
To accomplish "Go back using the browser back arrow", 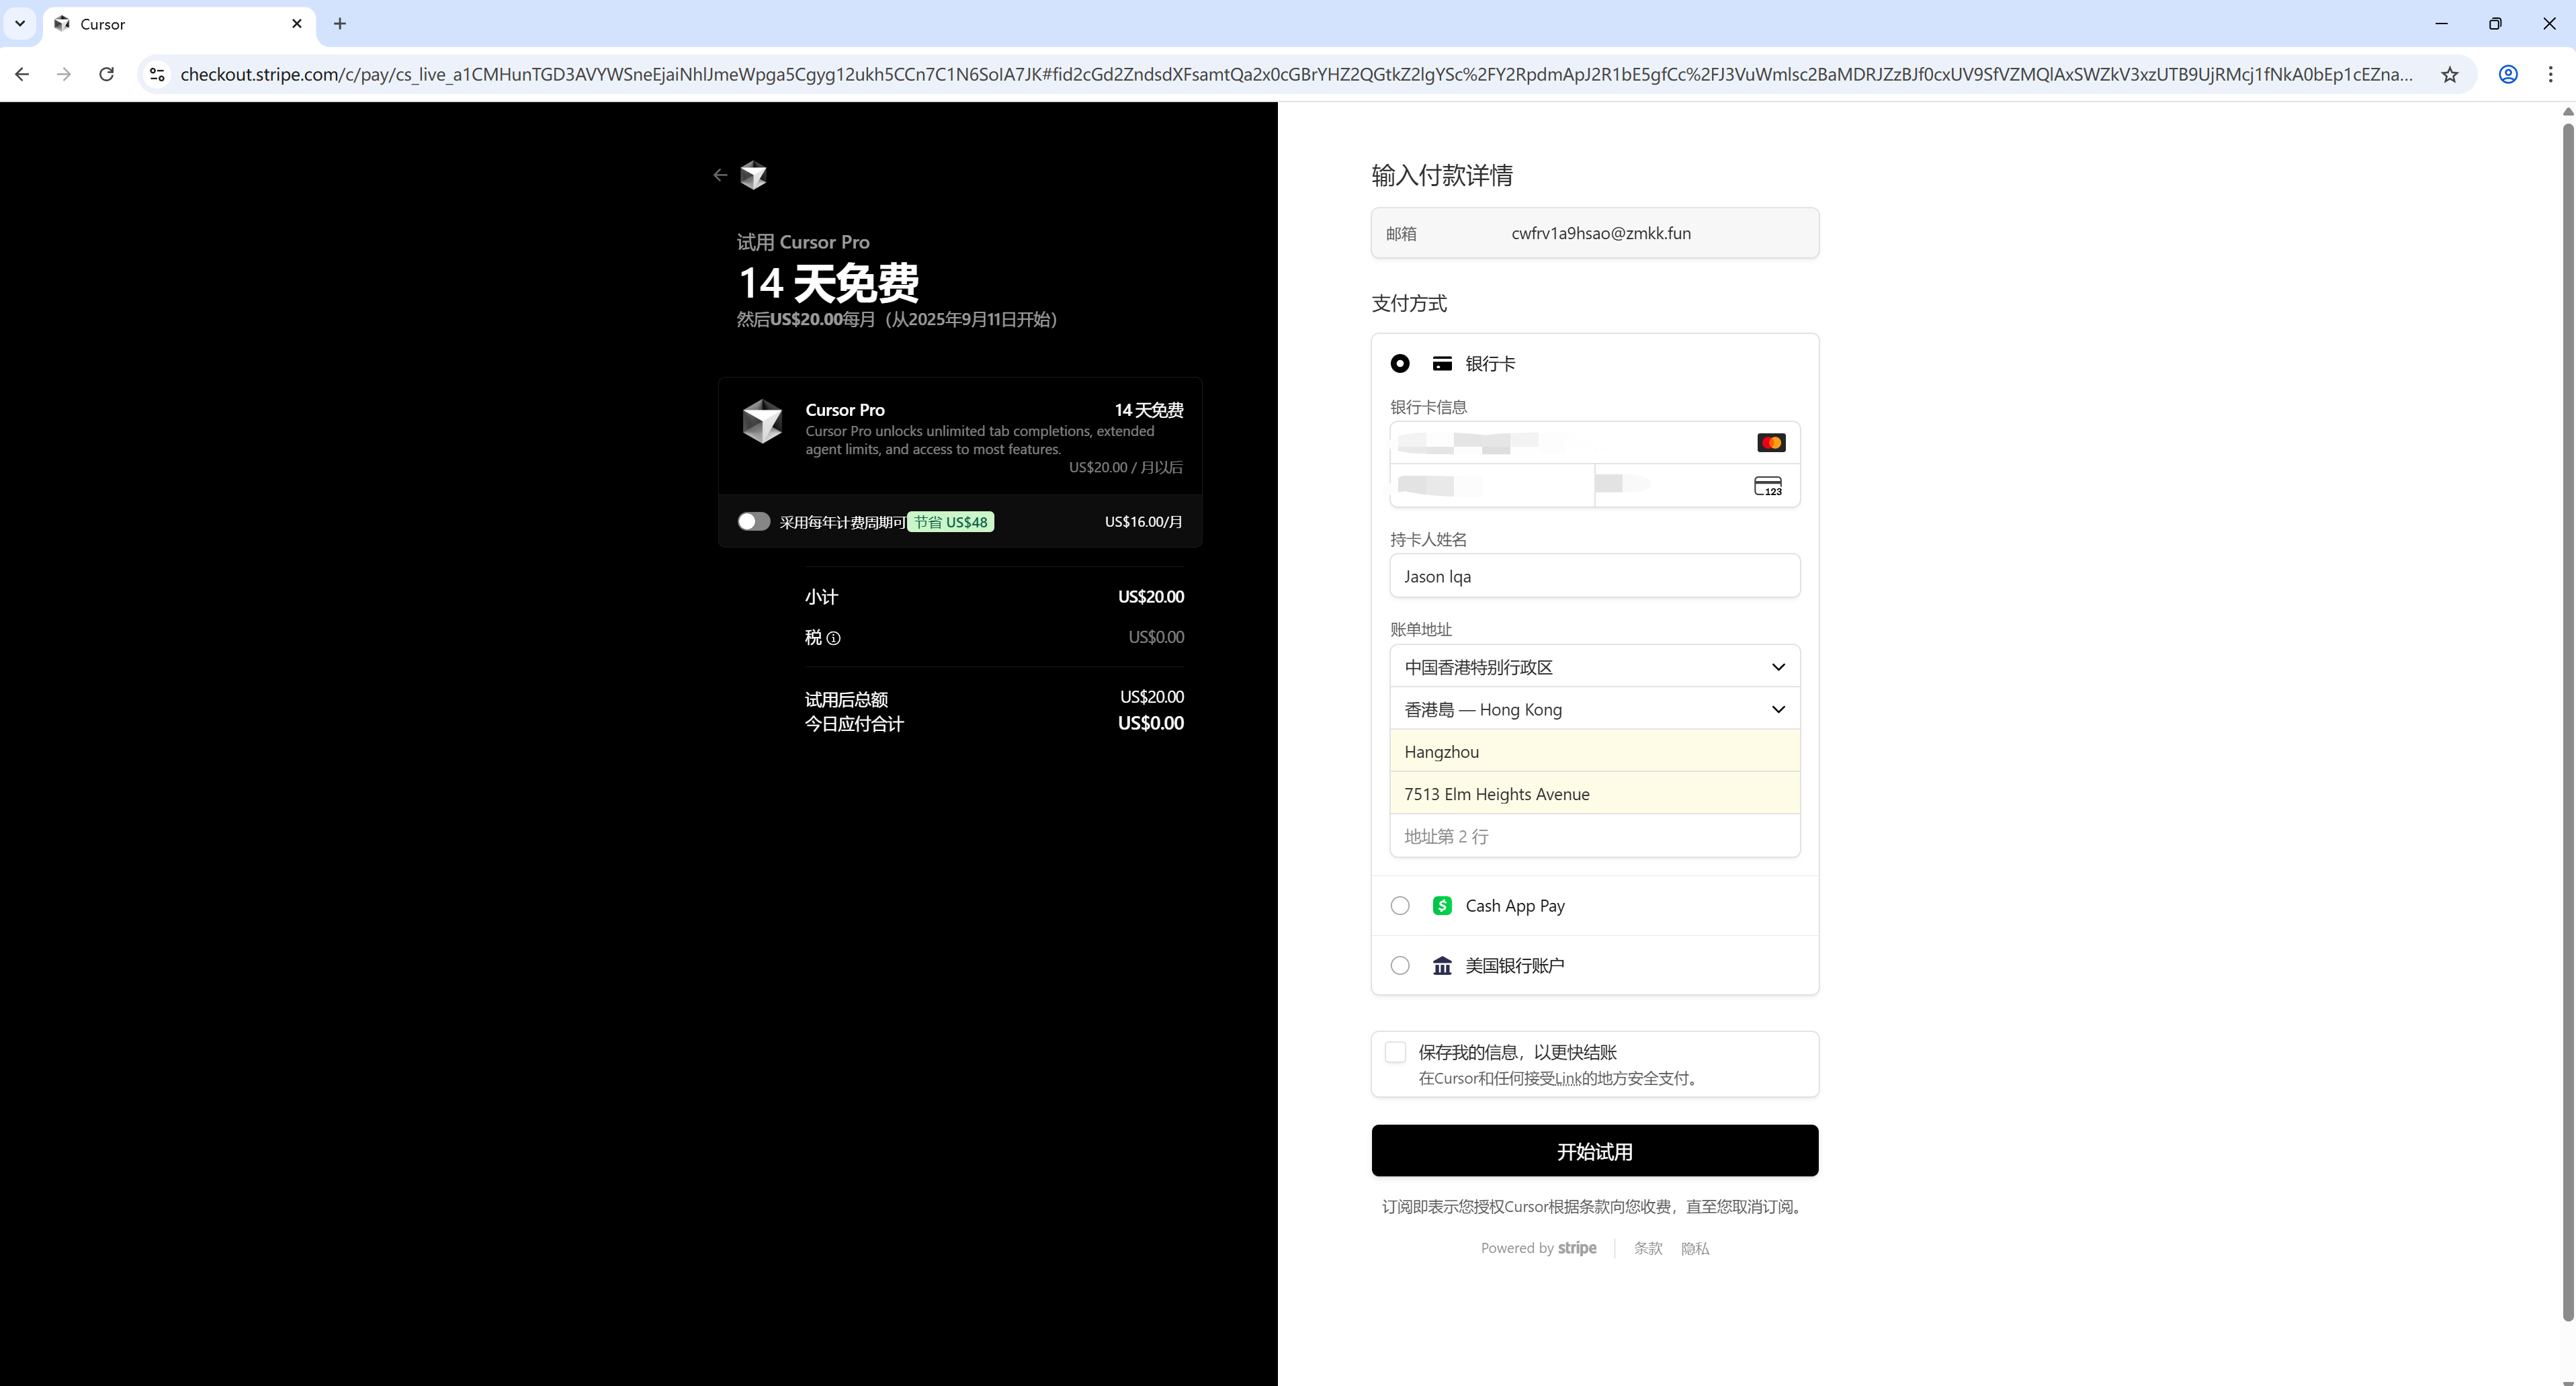I will (x=22, y=74).
